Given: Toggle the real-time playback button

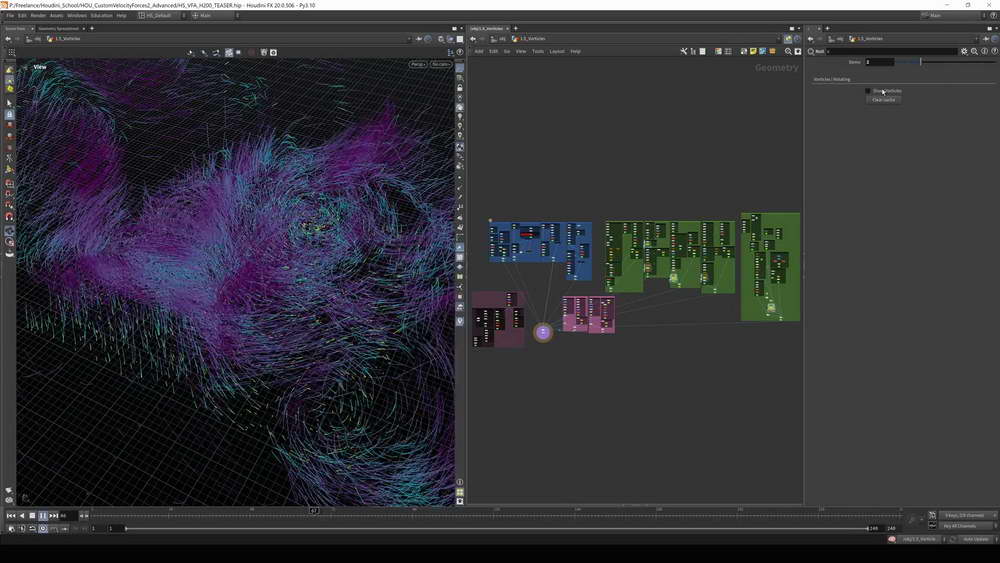Looking at the screenshot, I should (x=43, y=528).
